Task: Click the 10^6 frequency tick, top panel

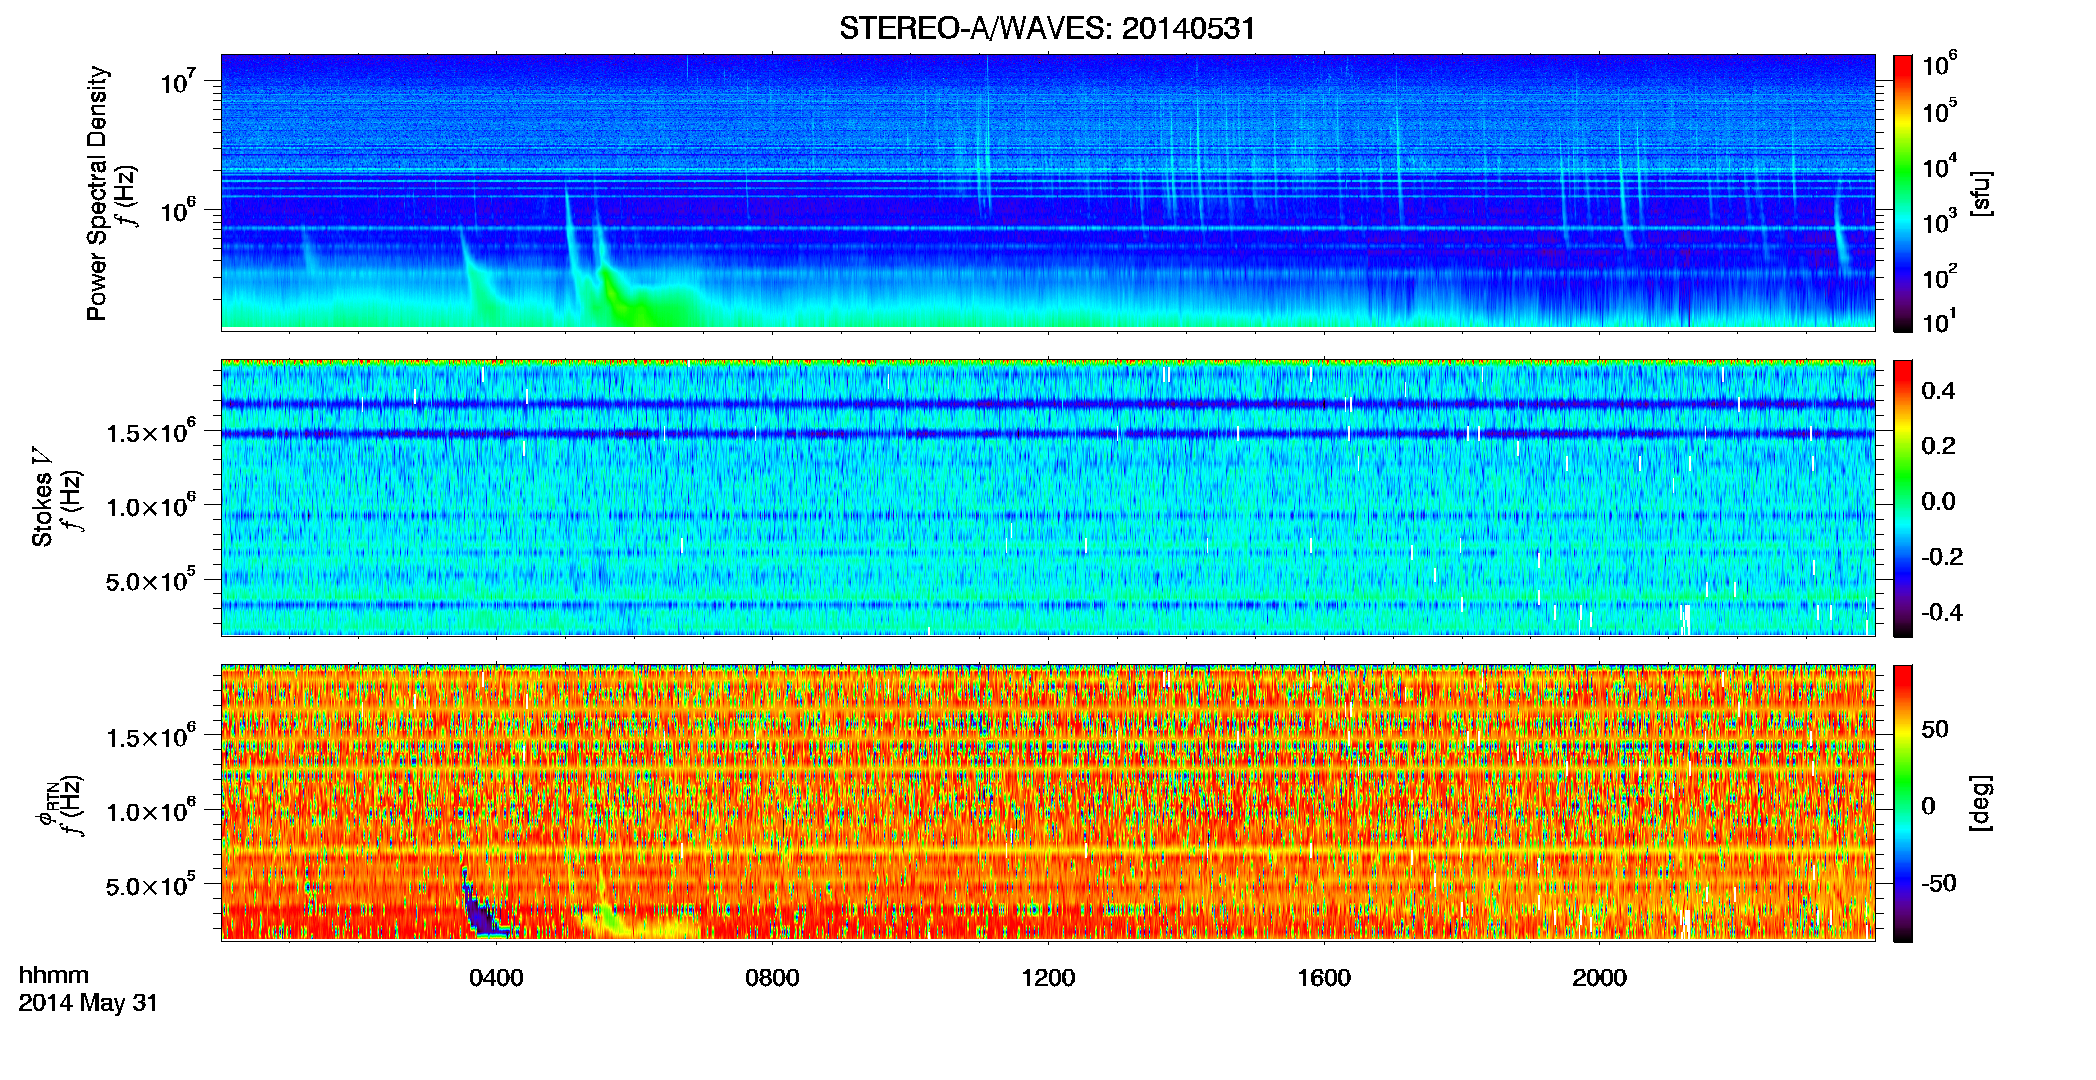Action: (177, 210)
